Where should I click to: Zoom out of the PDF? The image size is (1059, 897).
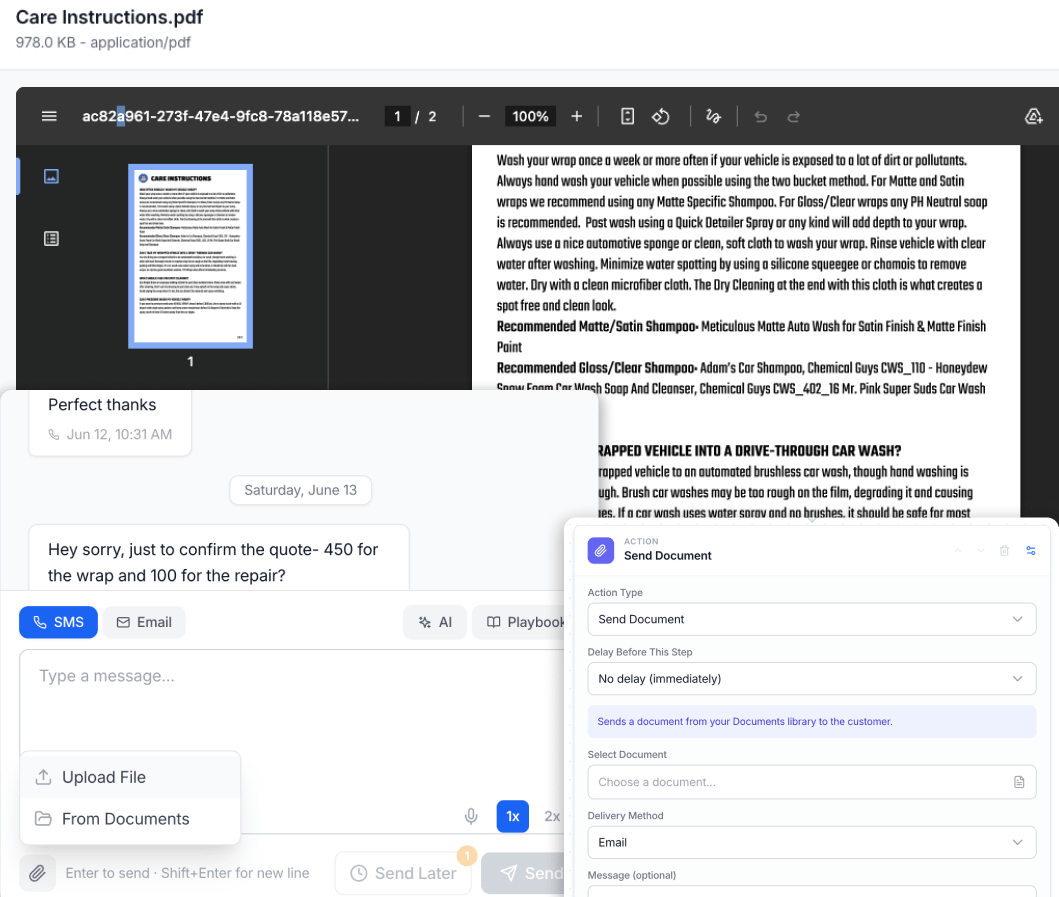[x=484, y=116]
